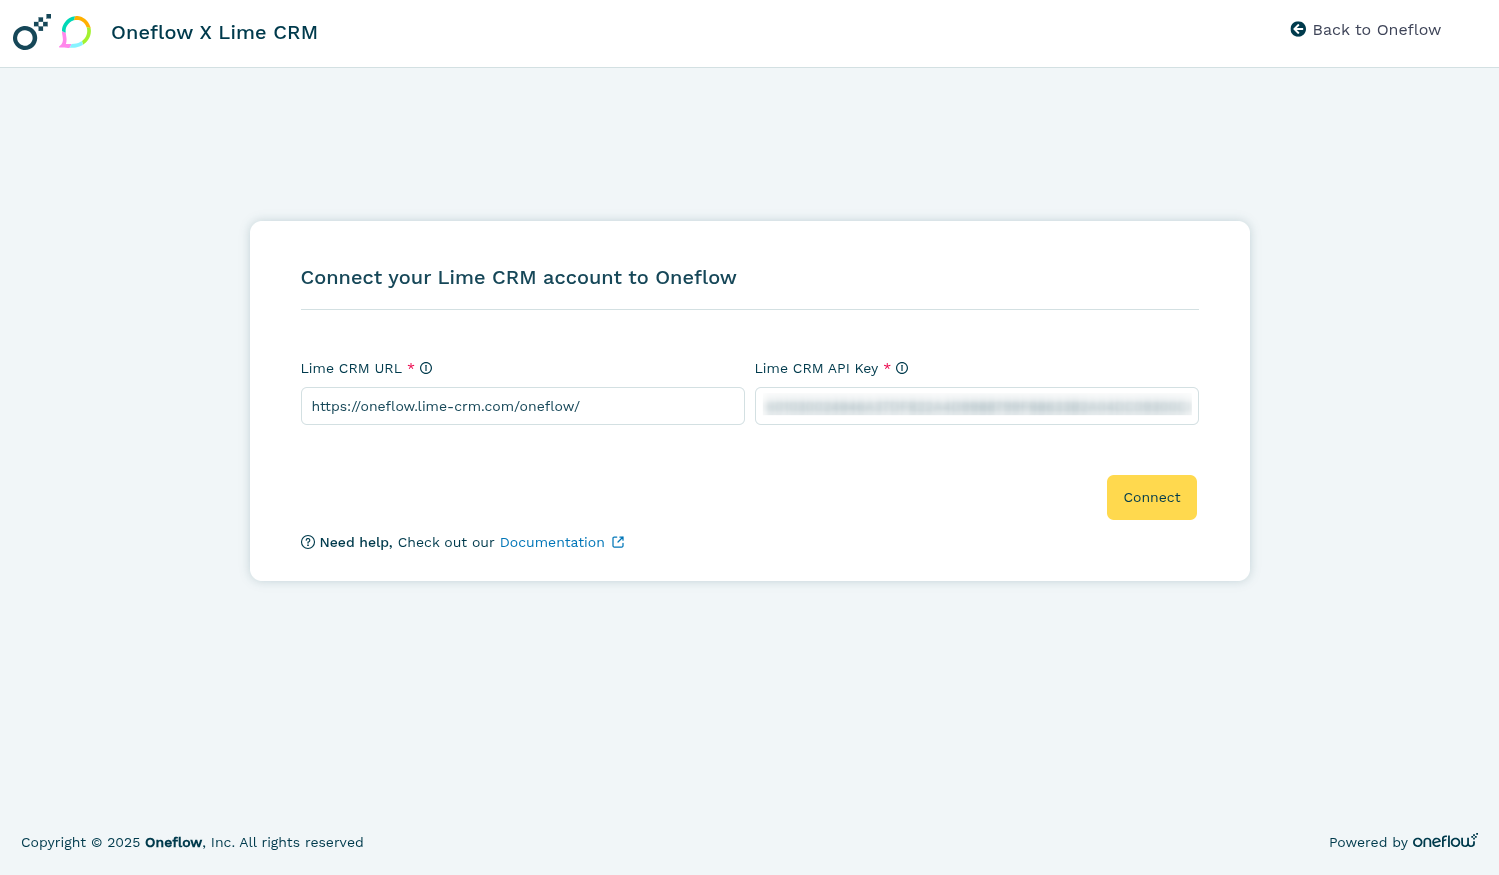Click the Oneflow X Lime CRM title
Screen dimensions: 1499x875
pyautogui.click(x=214, y=32)
